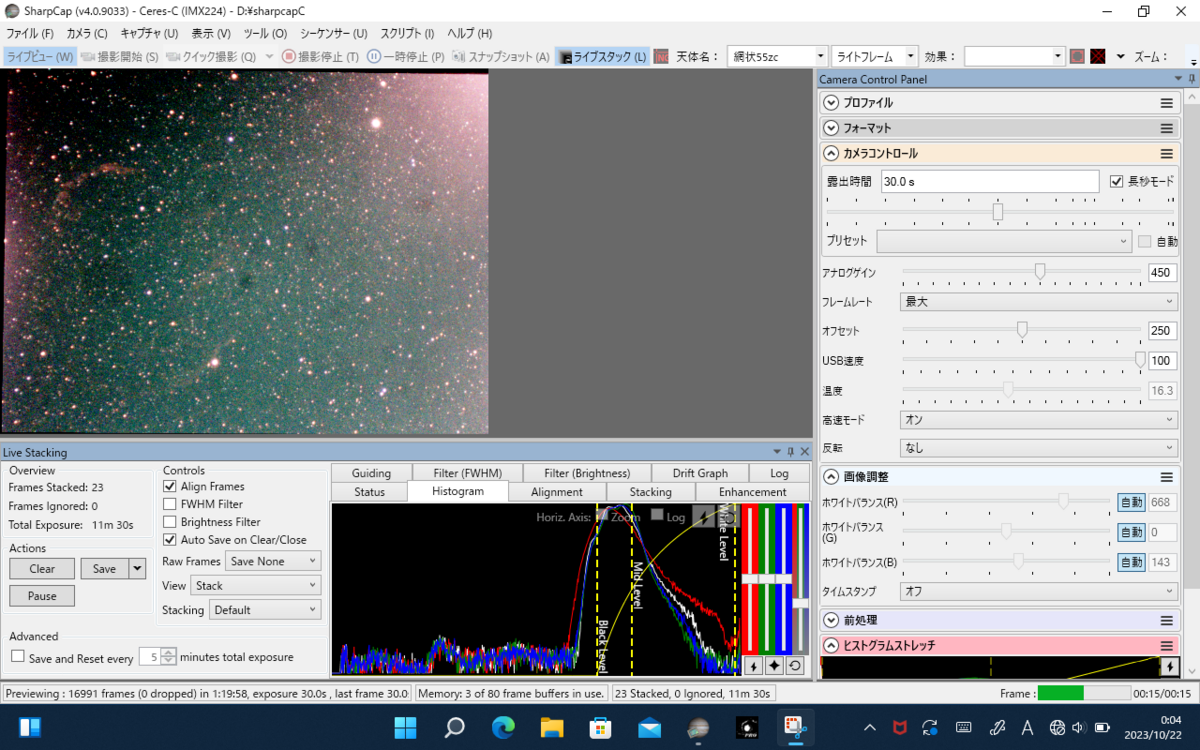Click the lightning auto-stretch button under color sliders
The height and width of the screenshot is (750, 1200).
[x=752, y=666]
